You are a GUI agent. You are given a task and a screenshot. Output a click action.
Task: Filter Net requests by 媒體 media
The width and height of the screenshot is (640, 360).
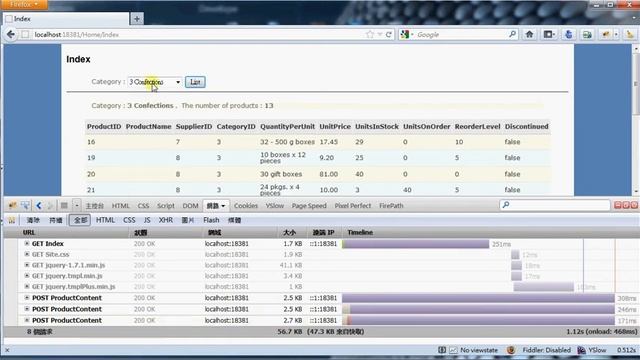click(234, 220)
